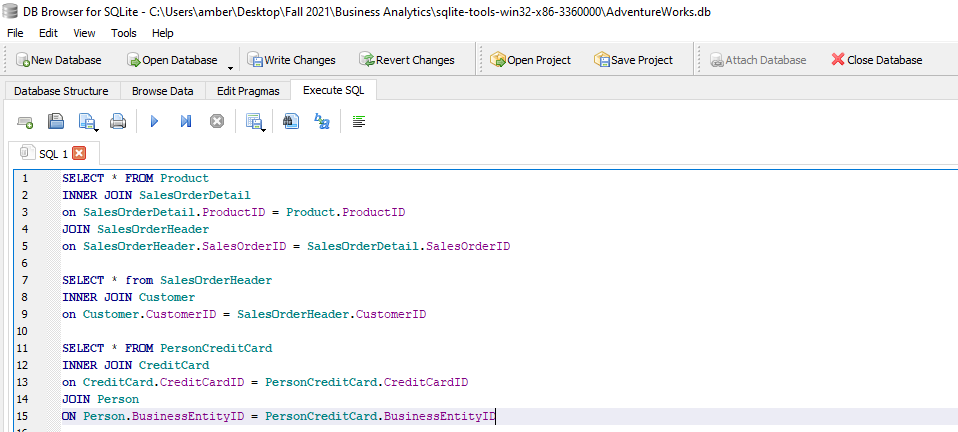This screenshot has width=958, height=432.
Task: Switch to Database Structure tab
Action: tap(61, 91)
